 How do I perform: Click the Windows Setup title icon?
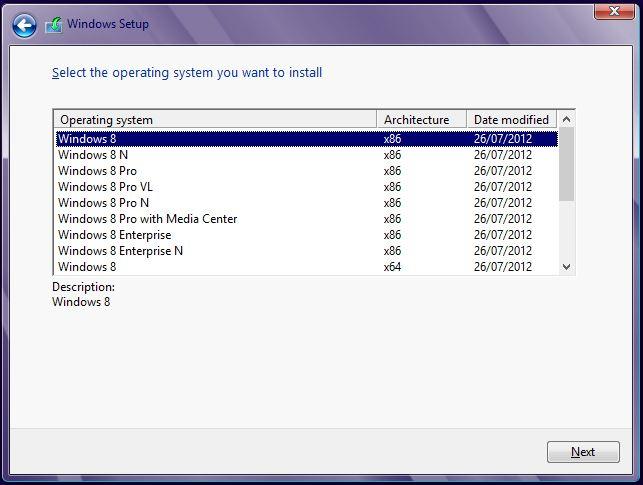[54, 25]
